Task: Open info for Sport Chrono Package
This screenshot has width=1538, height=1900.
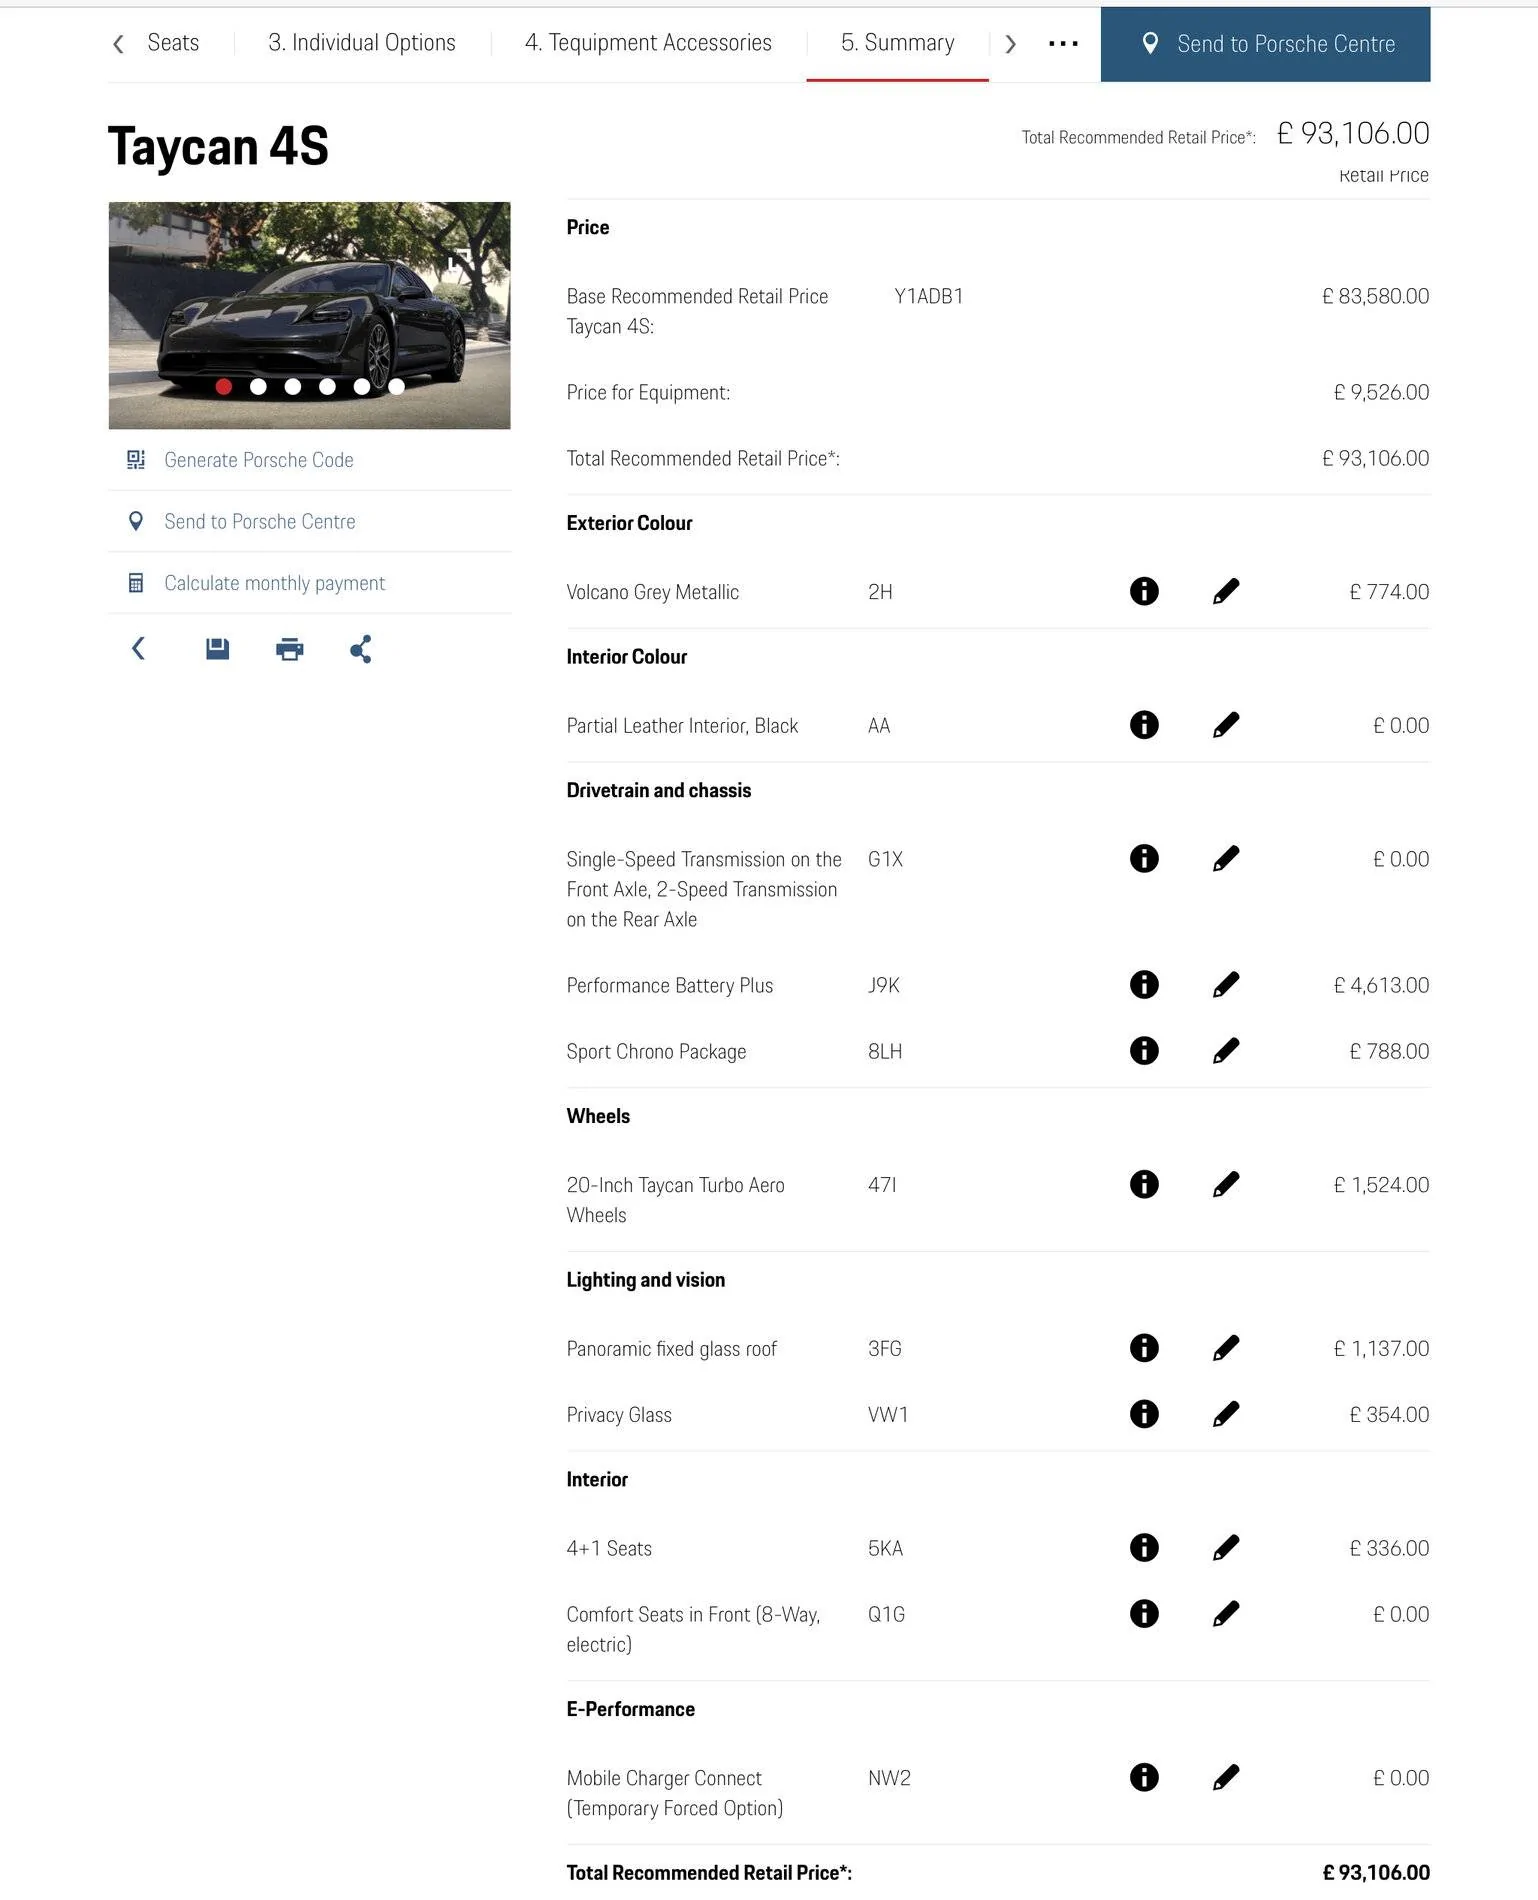Action: (x=1144, y=1051)
